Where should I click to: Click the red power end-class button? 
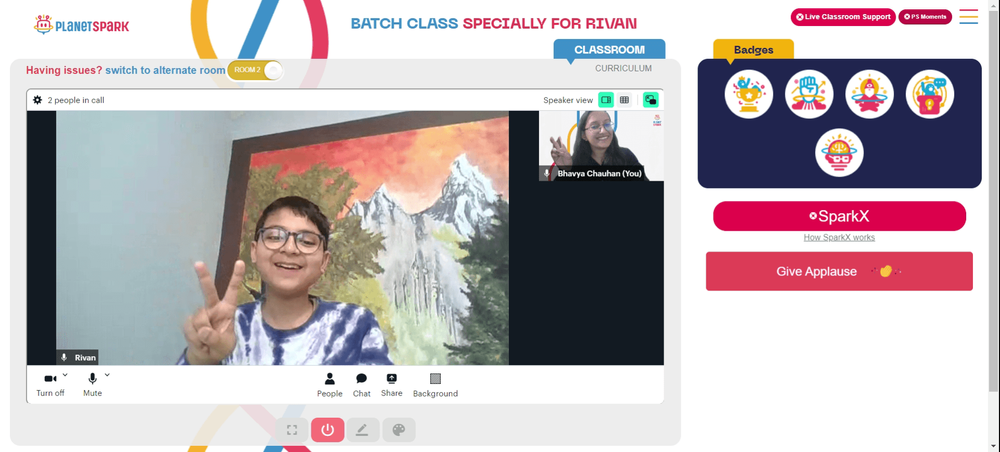point(328,430)
